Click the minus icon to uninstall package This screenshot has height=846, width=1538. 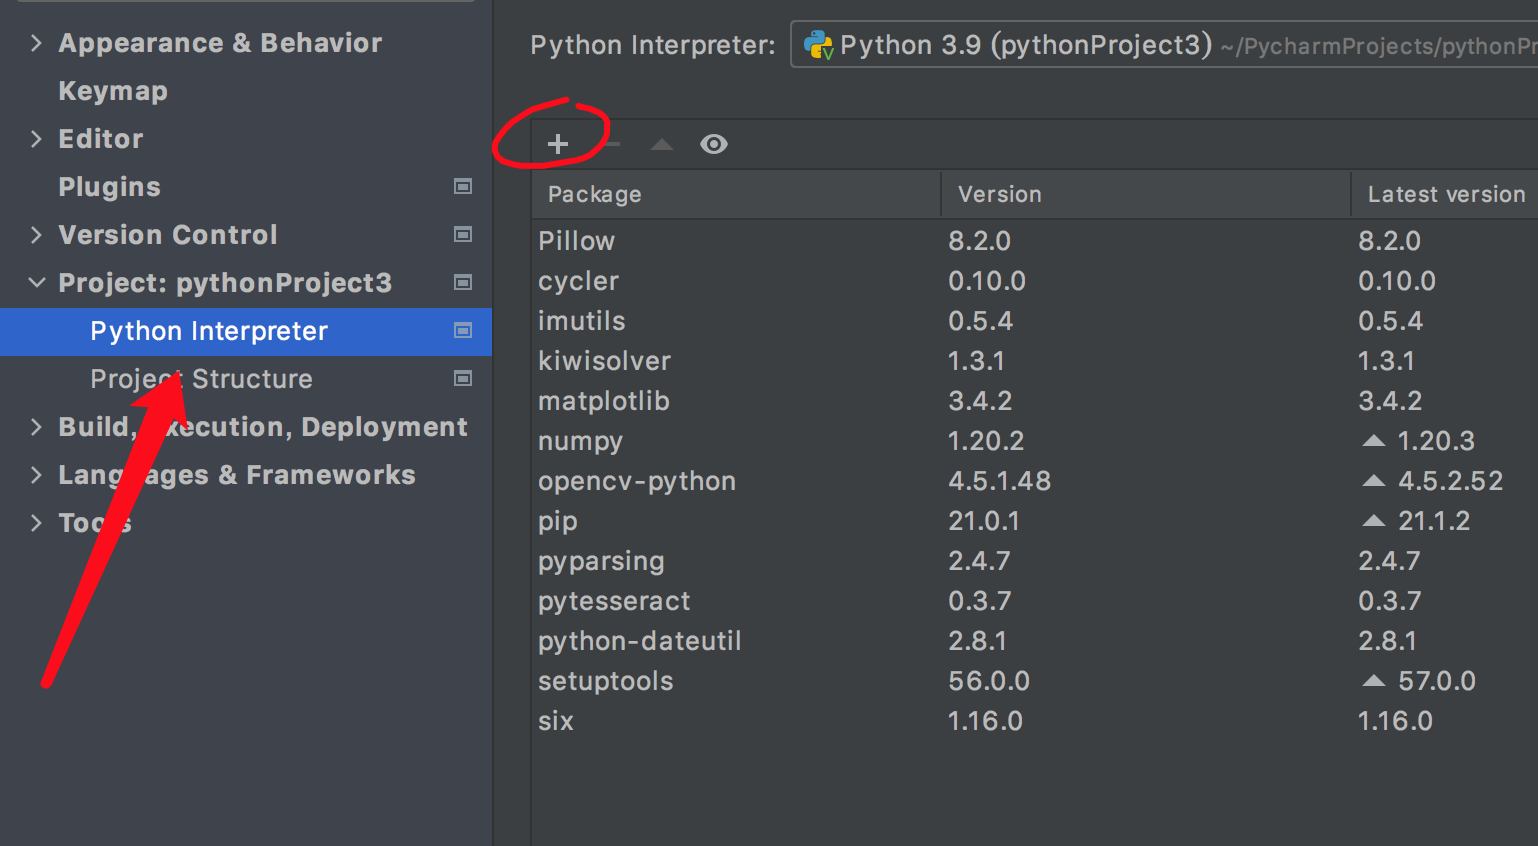point(613,144)
